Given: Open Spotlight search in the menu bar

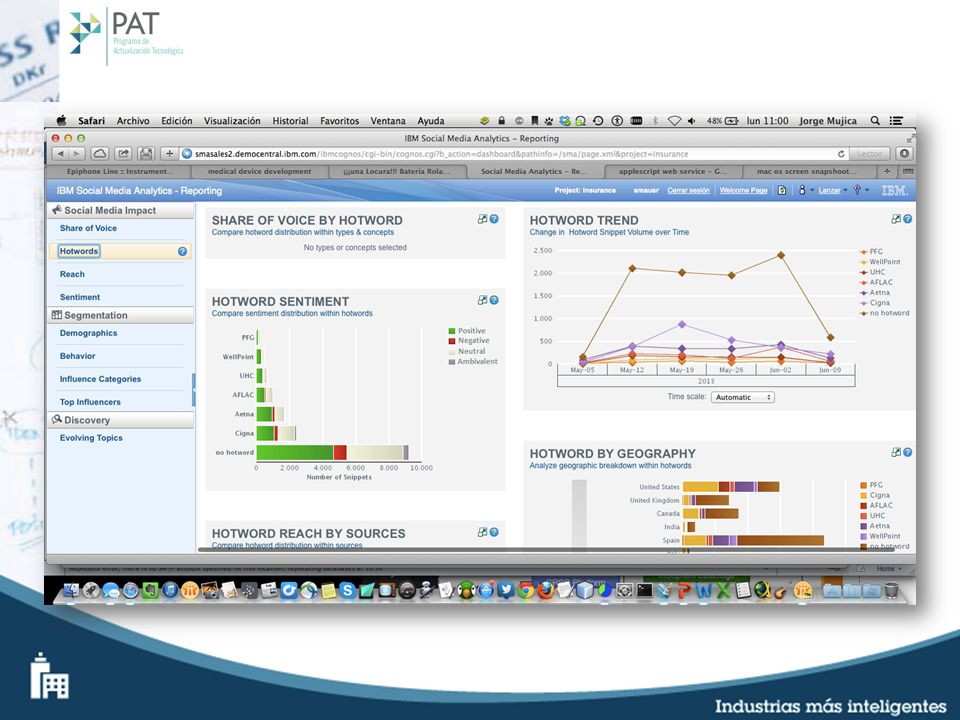Looking at the screenshot, I should 876,121.
